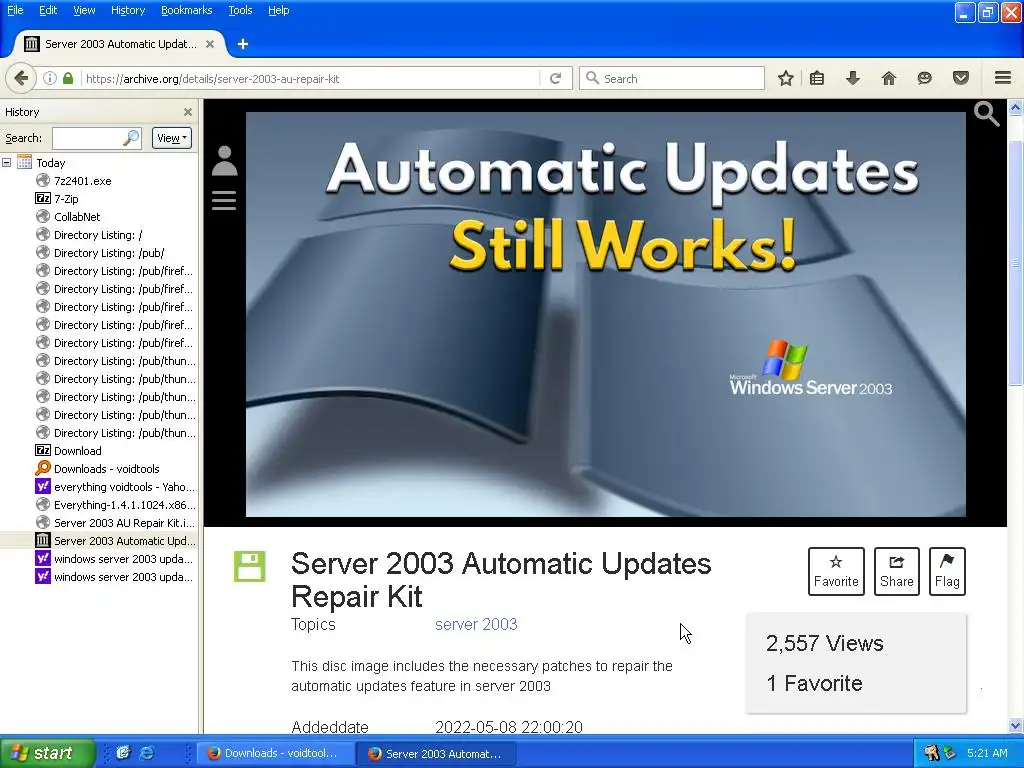The width and height of the screenshot is (1024, 768).
Task: Click the Show Desktop quick launch icon
Action: (x=123, y=753)
